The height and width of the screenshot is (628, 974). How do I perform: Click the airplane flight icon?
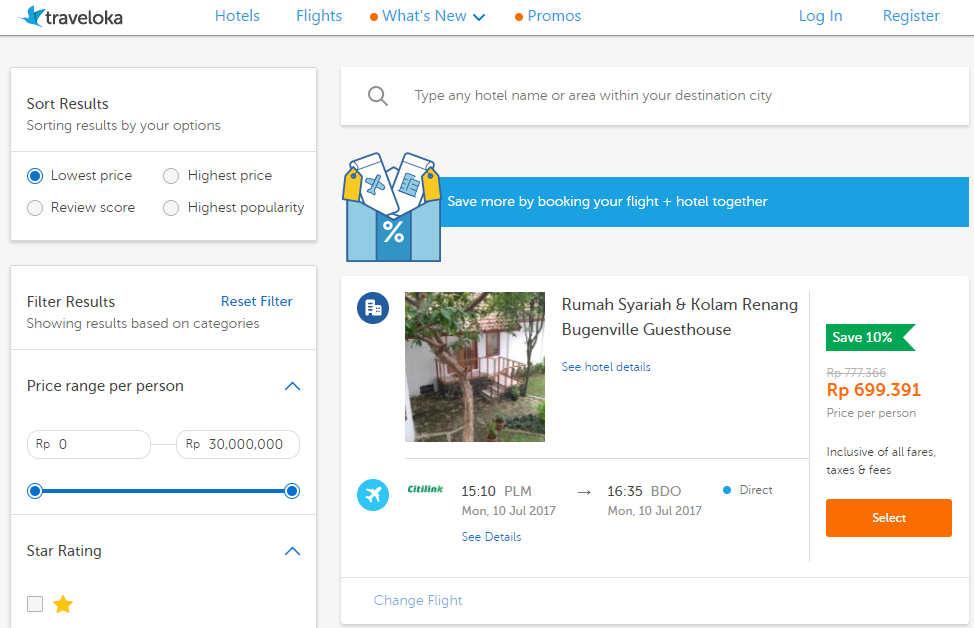tap(373, 494)
